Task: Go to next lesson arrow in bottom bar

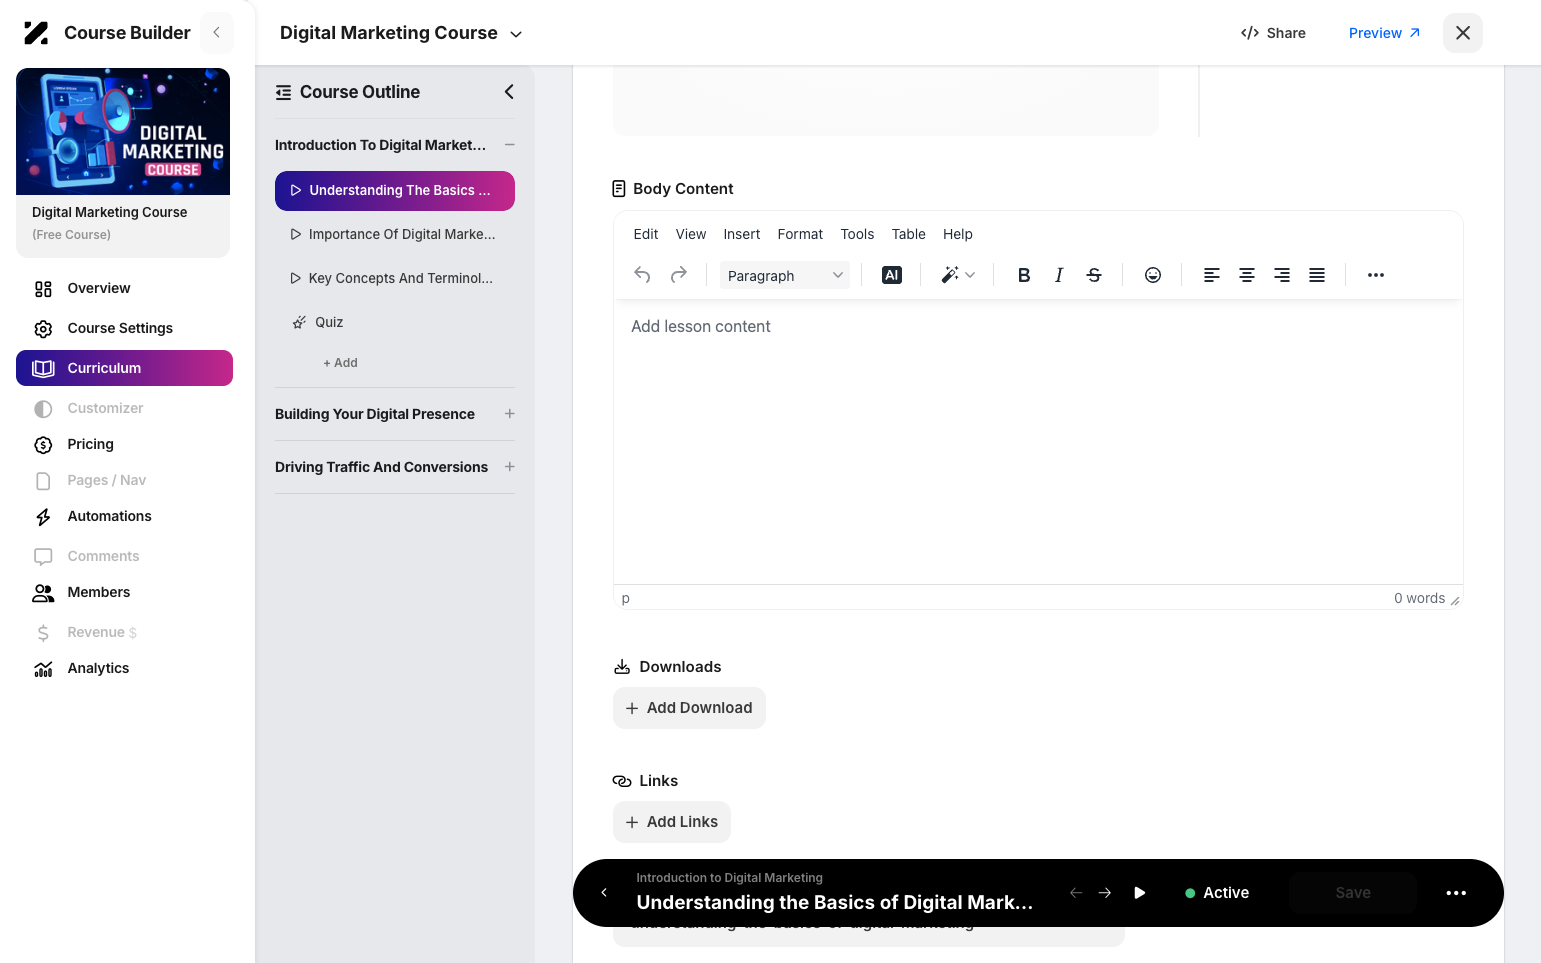Action: [1105, 893]
